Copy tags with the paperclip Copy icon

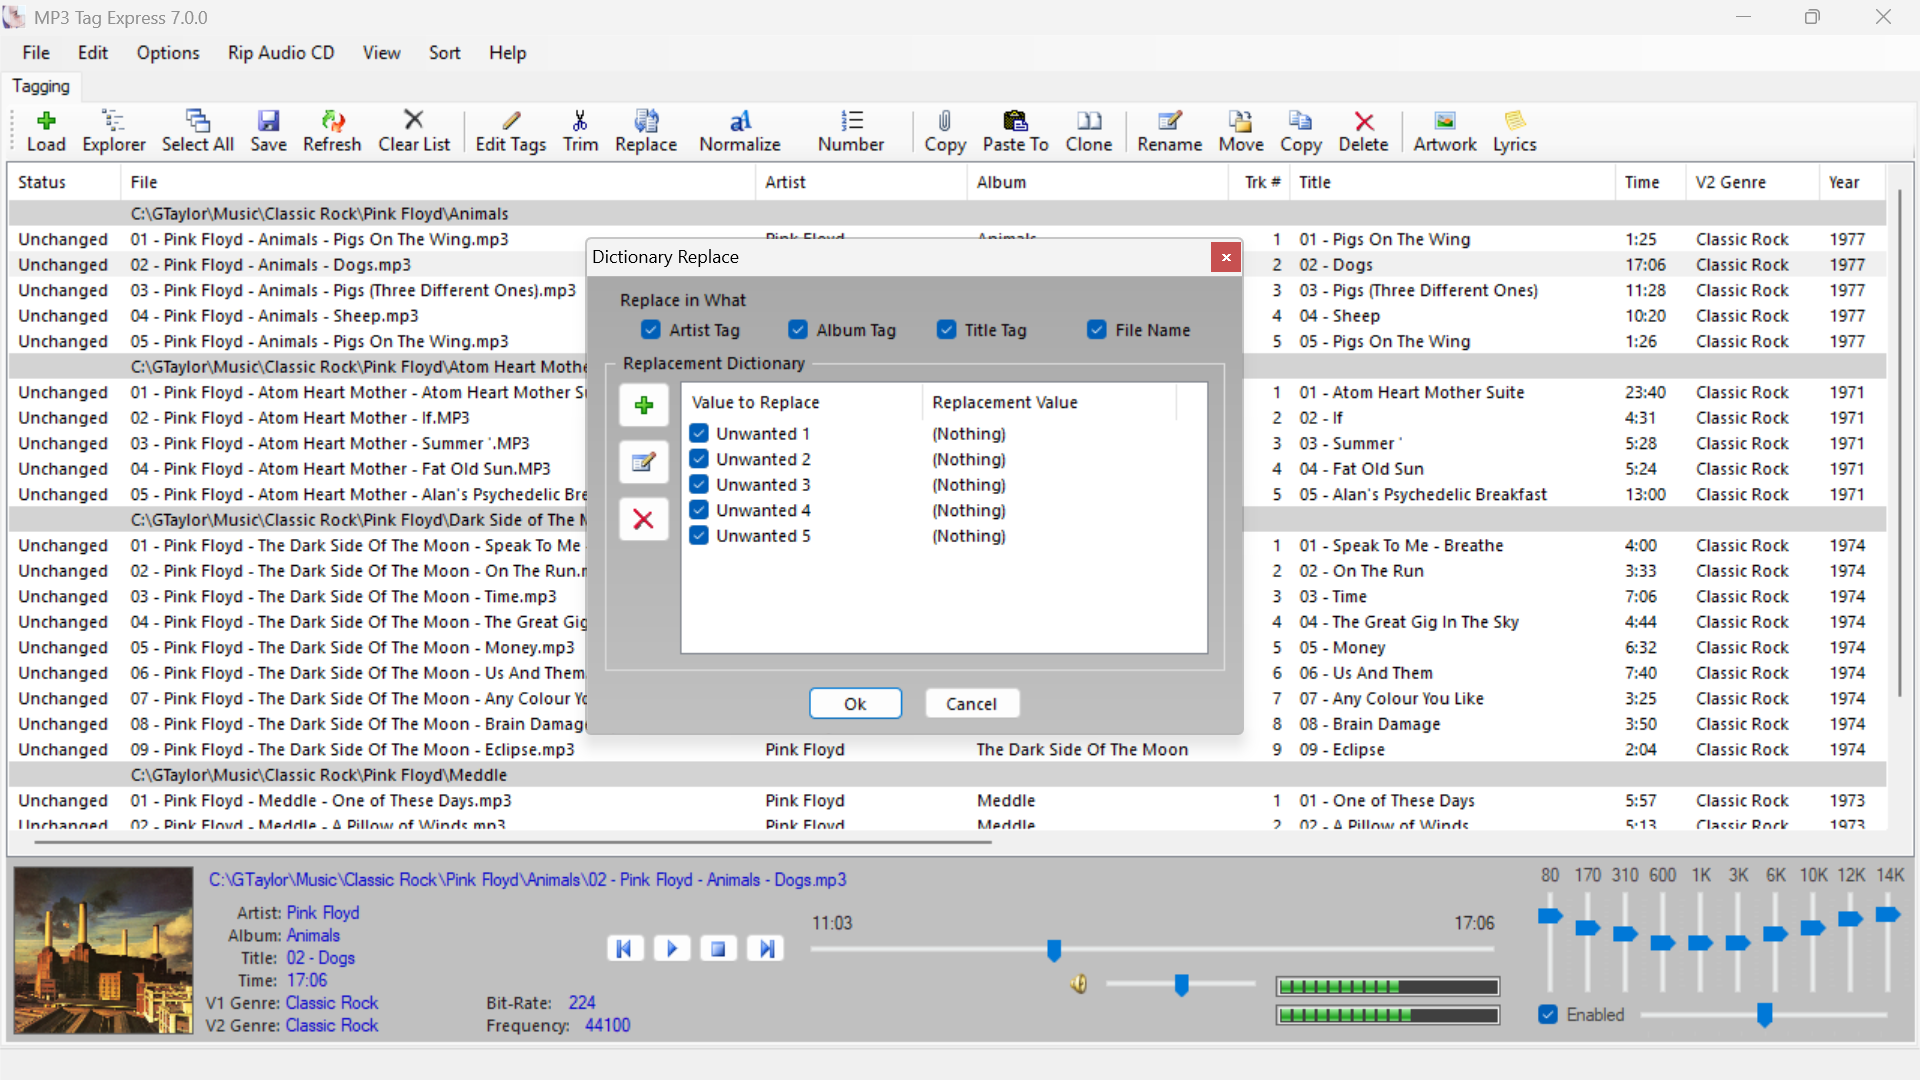point(945,131)
